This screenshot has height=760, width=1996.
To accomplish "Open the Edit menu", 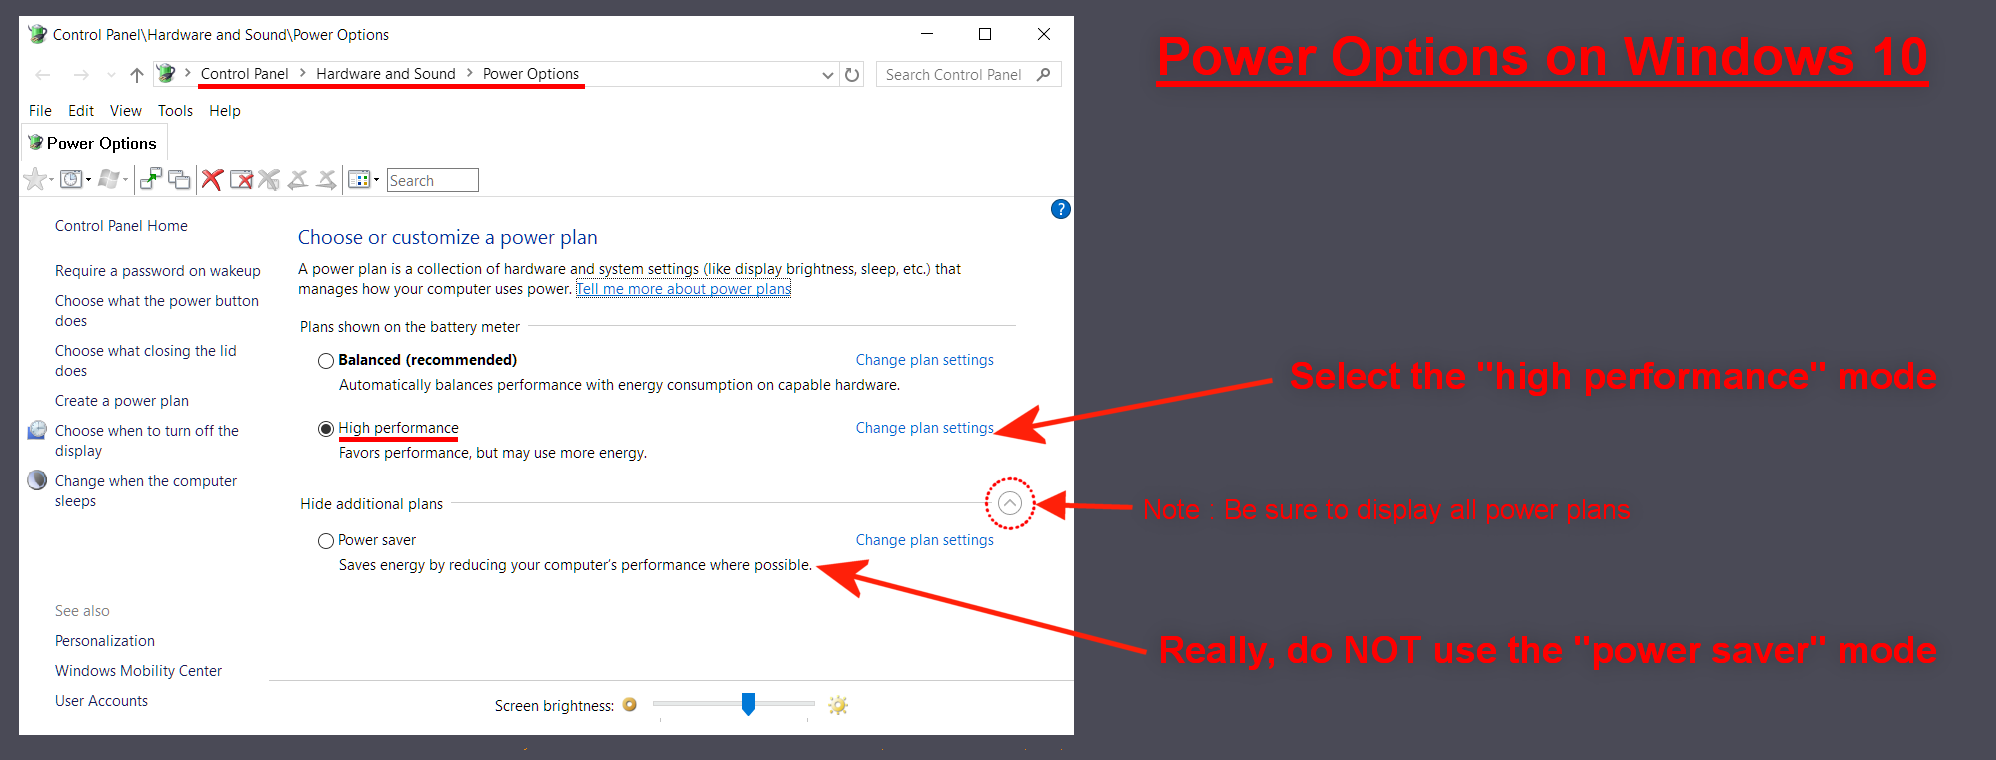I will pos(81,111).
